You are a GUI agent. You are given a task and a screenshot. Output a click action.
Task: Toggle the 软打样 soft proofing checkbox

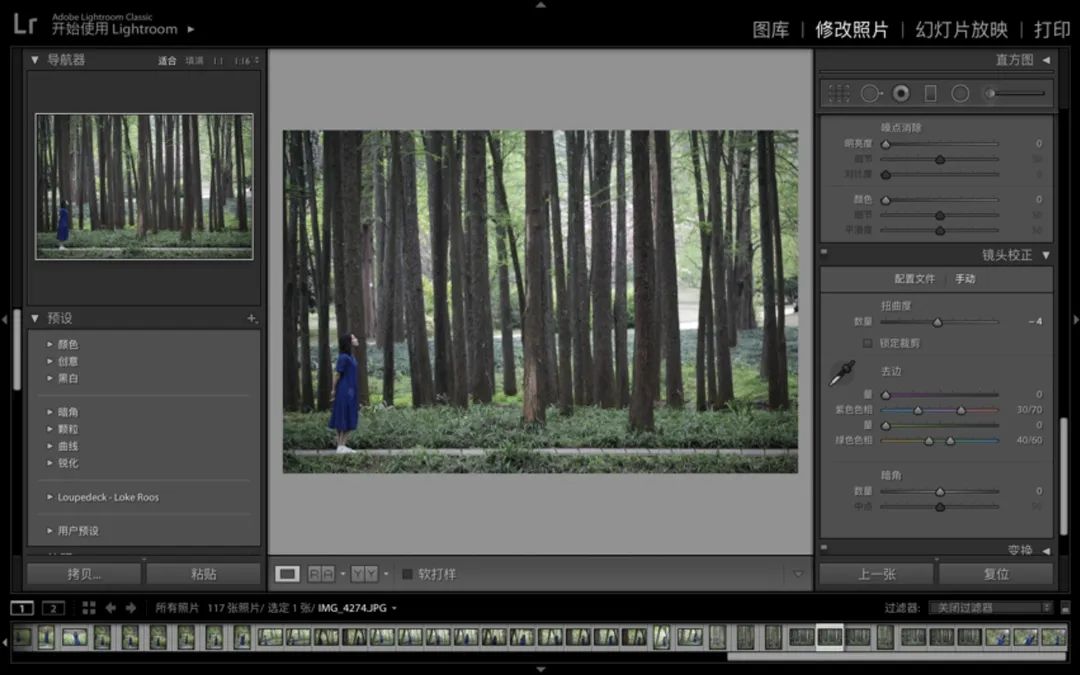click(x=407, y=574)
